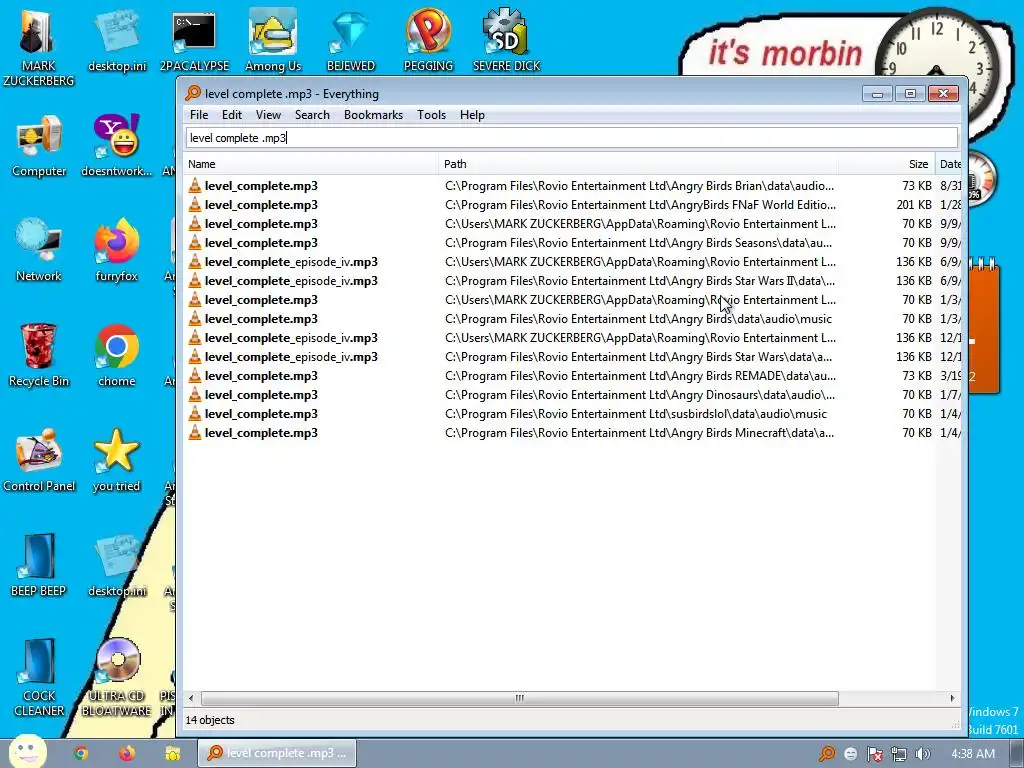
Task: Select level_complete.mp3 in Angry Birds Brian path
Action: tap(572, 185)
